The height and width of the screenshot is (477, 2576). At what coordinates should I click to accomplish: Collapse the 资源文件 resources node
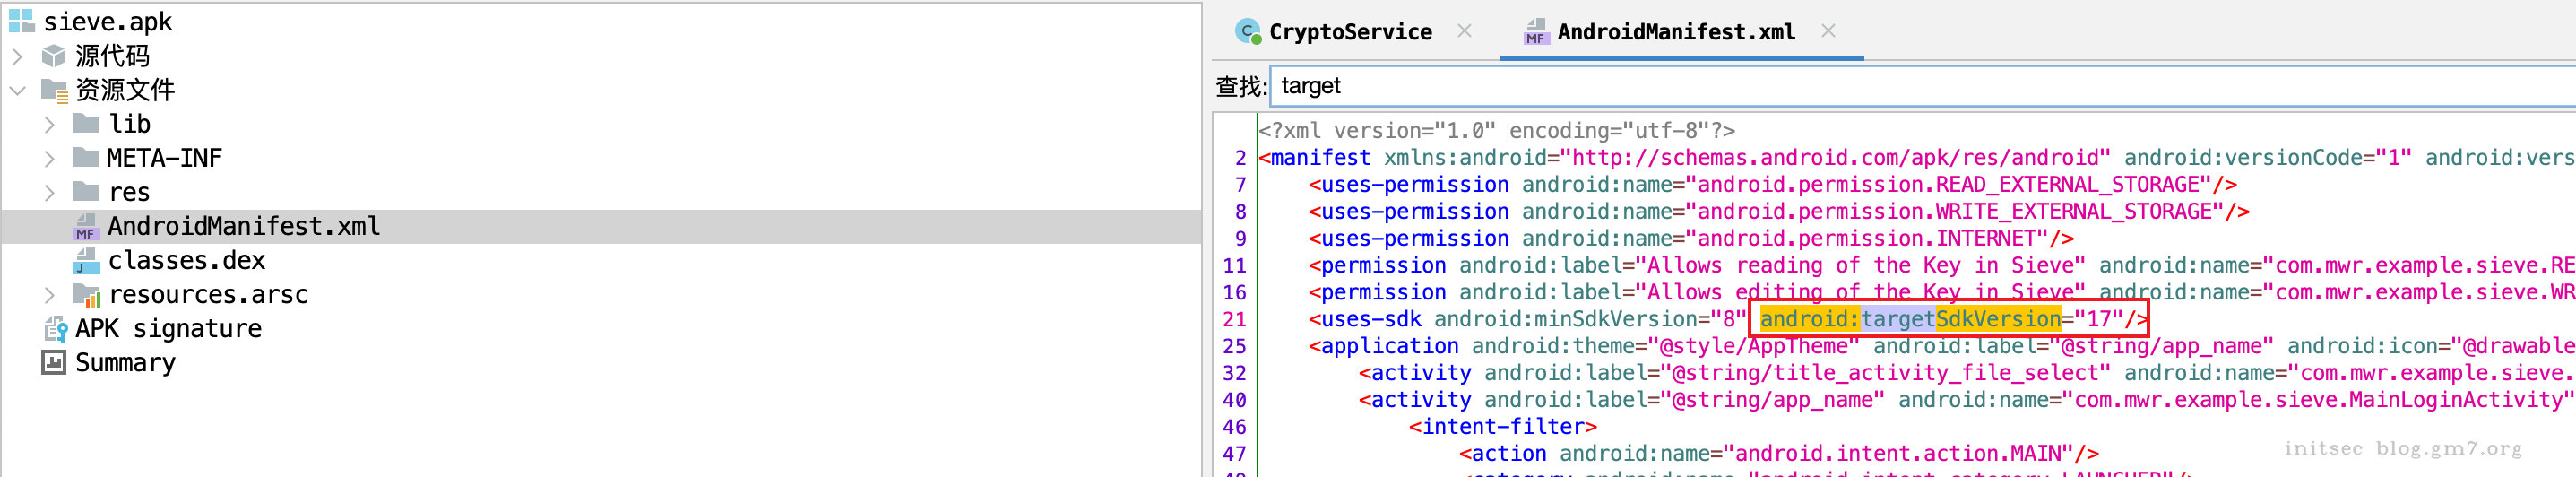click(17, 90)
